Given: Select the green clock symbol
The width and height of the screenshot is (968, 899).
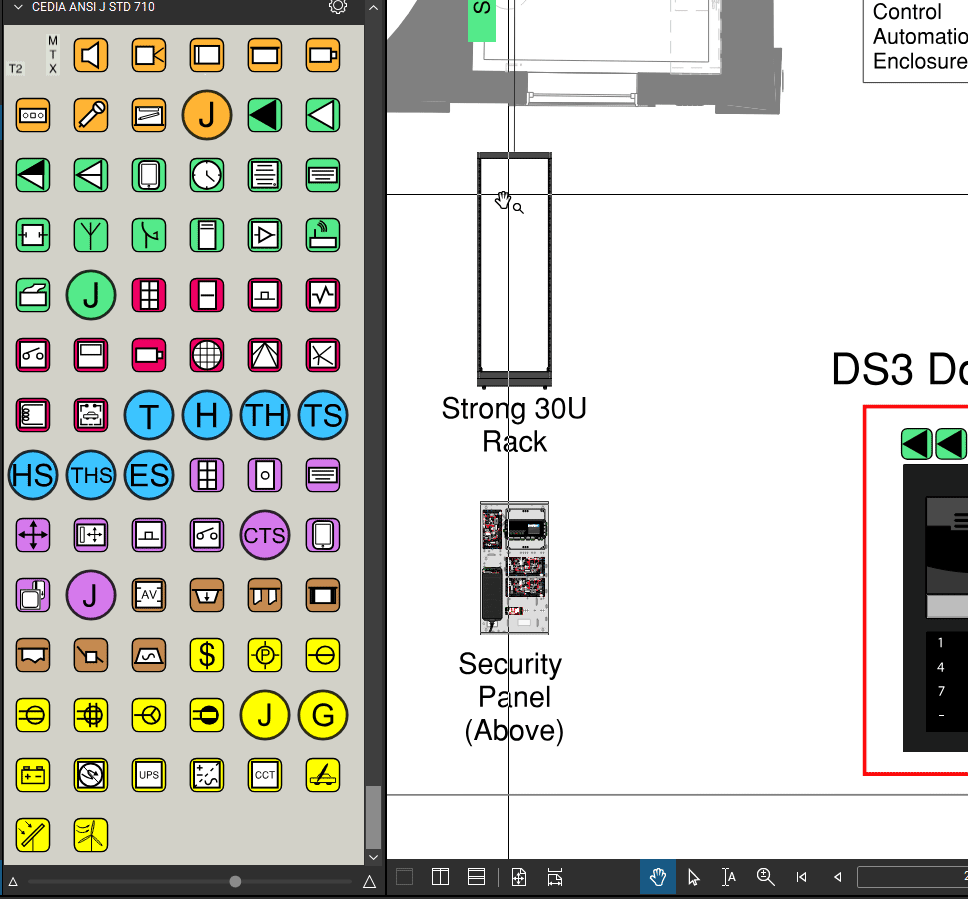Looking at the screenshot, I should [207, 175].
